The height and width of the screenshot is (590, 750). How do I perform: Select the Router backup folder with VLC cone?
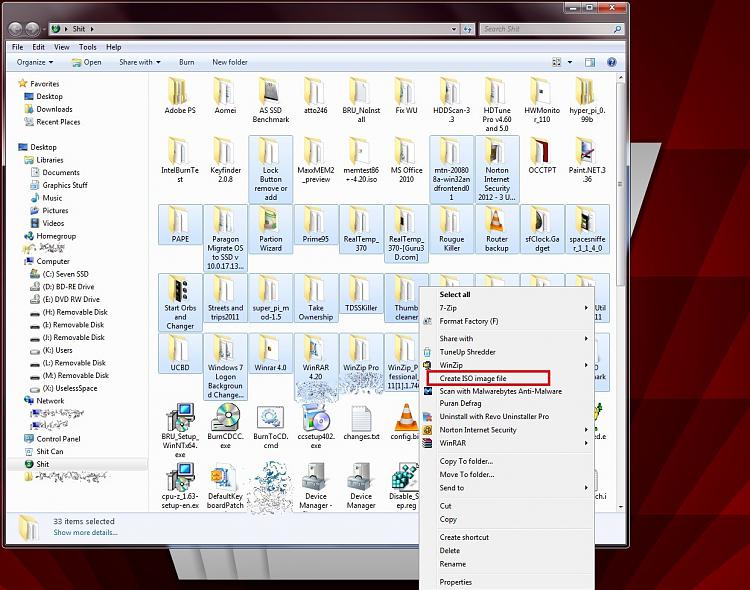[x=496, y=229]
